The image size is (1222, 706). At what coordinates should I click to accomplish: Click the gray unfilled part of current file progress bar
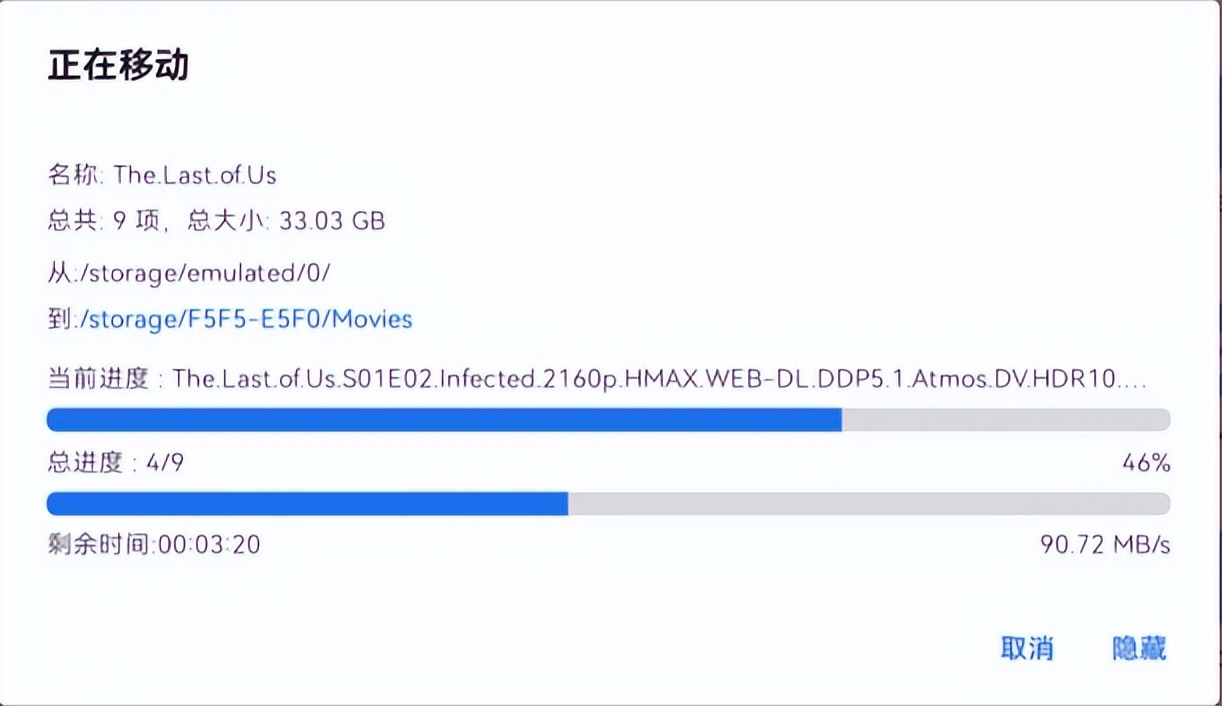(x=1004, y=419)
